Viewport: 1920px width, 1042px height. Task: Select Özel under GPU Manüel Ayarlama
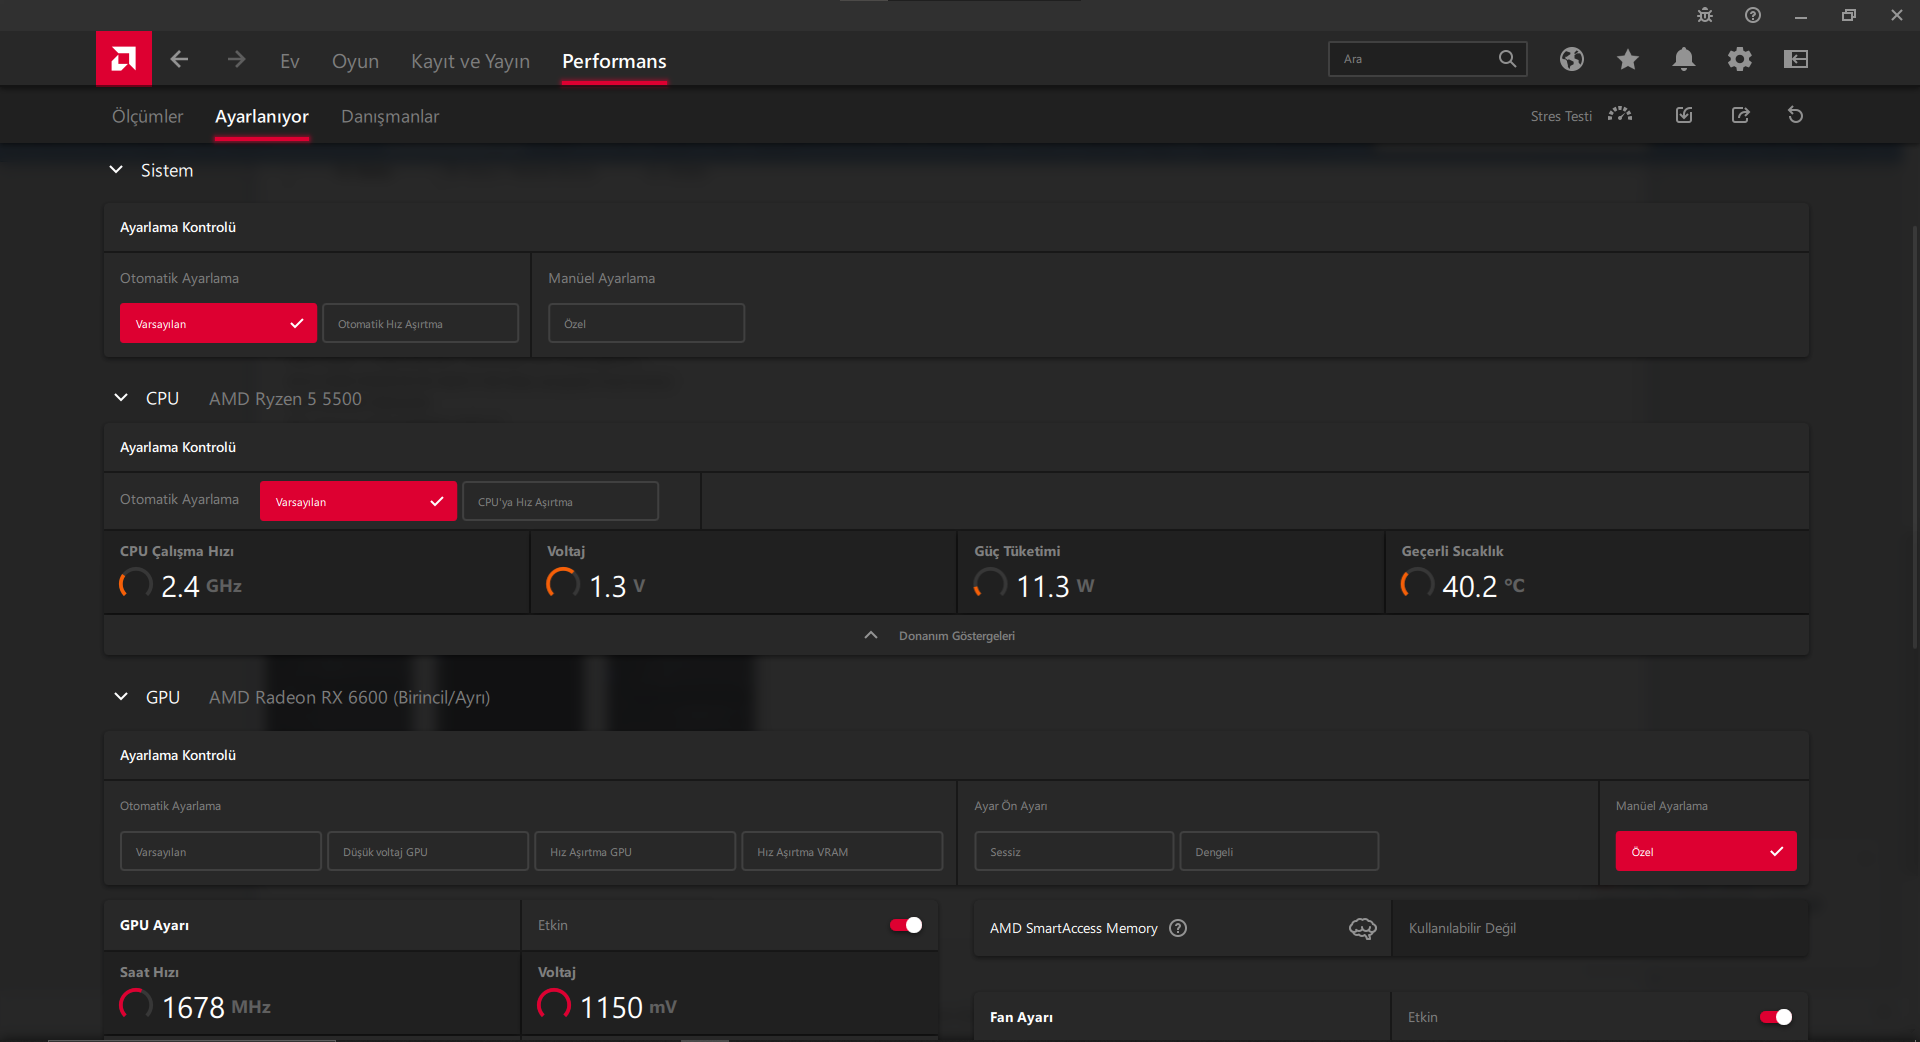(x=1706, y=851)
